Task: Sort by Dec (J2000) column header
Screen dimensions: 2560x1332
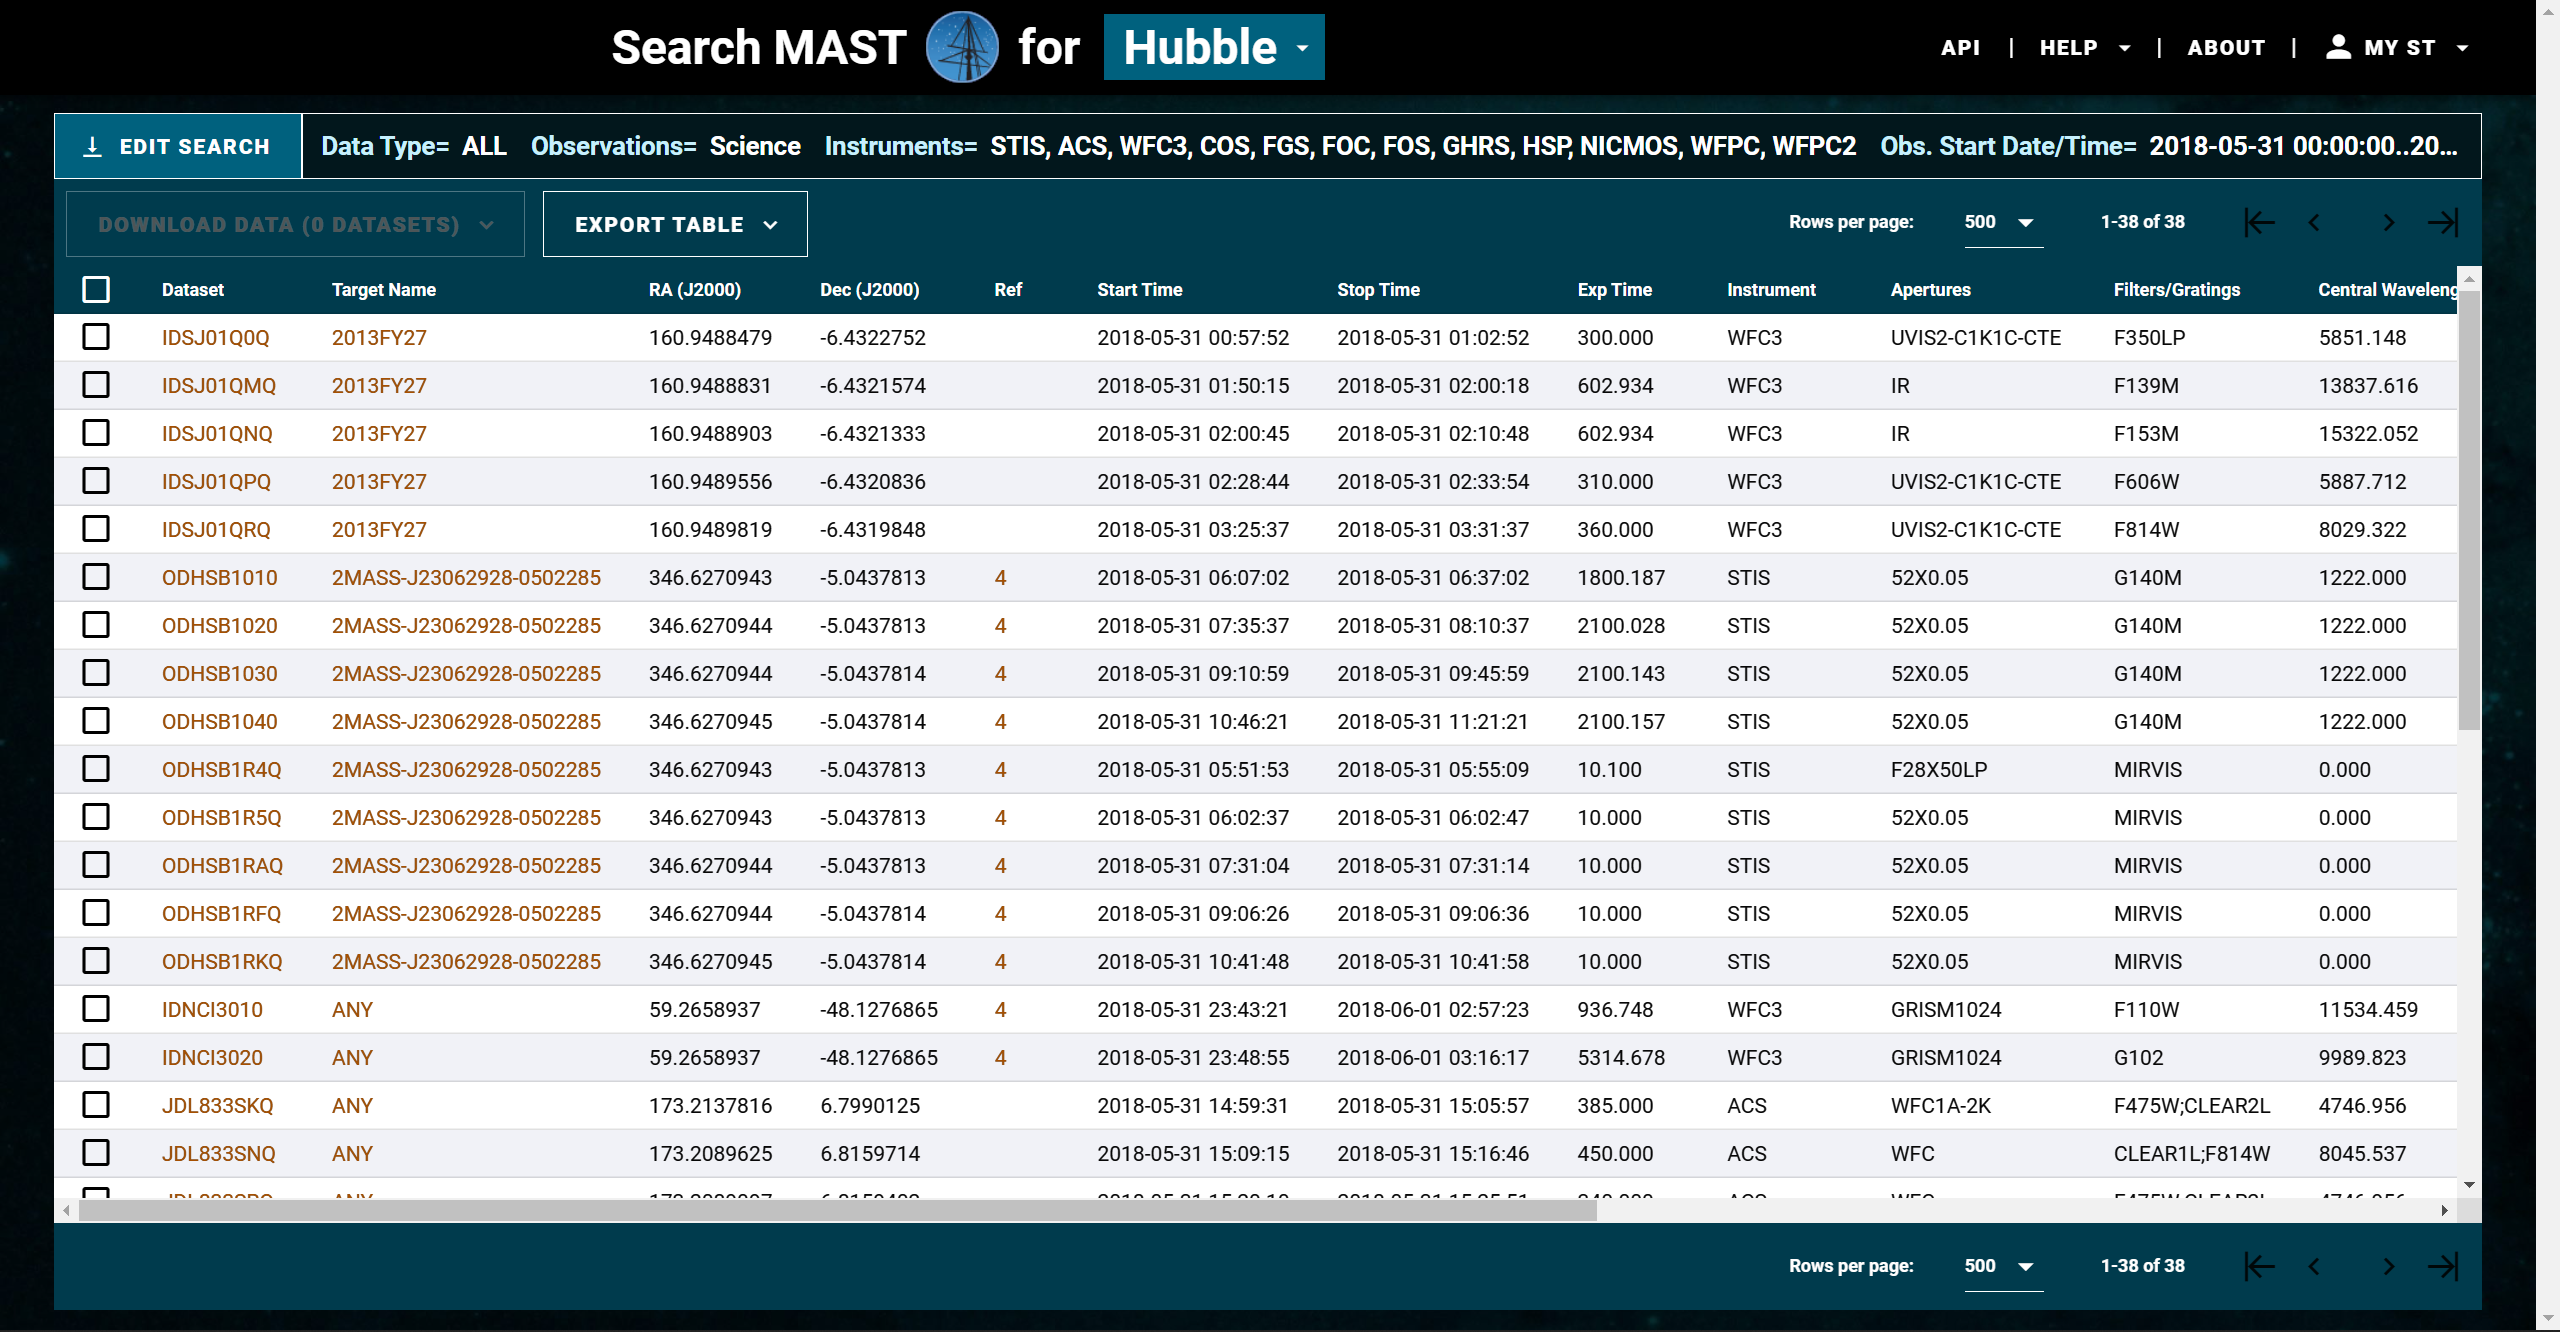Action: click(870, 290)
